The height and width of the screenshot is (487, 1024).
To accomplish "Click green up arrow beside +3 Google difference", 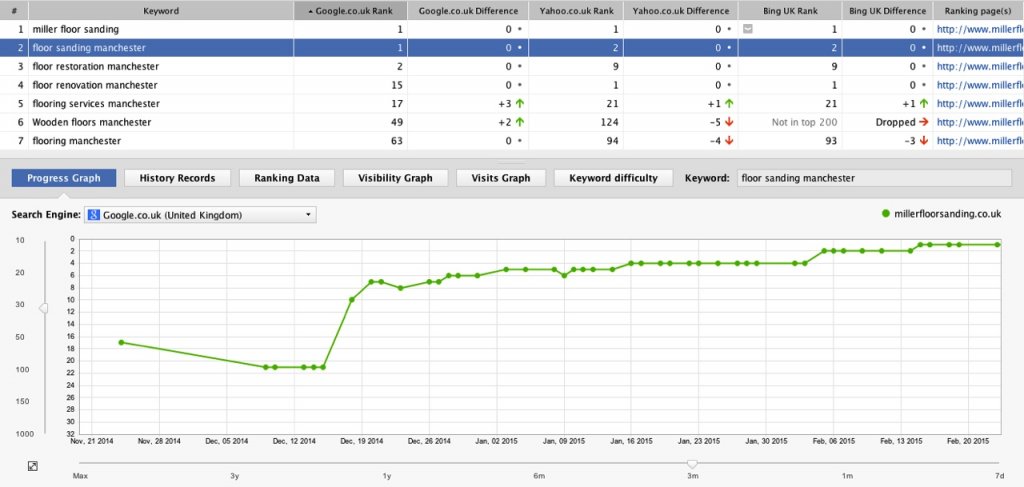I will (519, 103).
